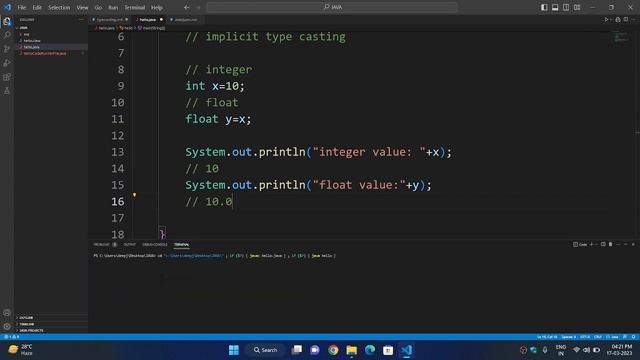Open Terminal menu
Image resolution: width=640 pixels, height=360 pixels.
pyautogui.click(x=135, y=7)
